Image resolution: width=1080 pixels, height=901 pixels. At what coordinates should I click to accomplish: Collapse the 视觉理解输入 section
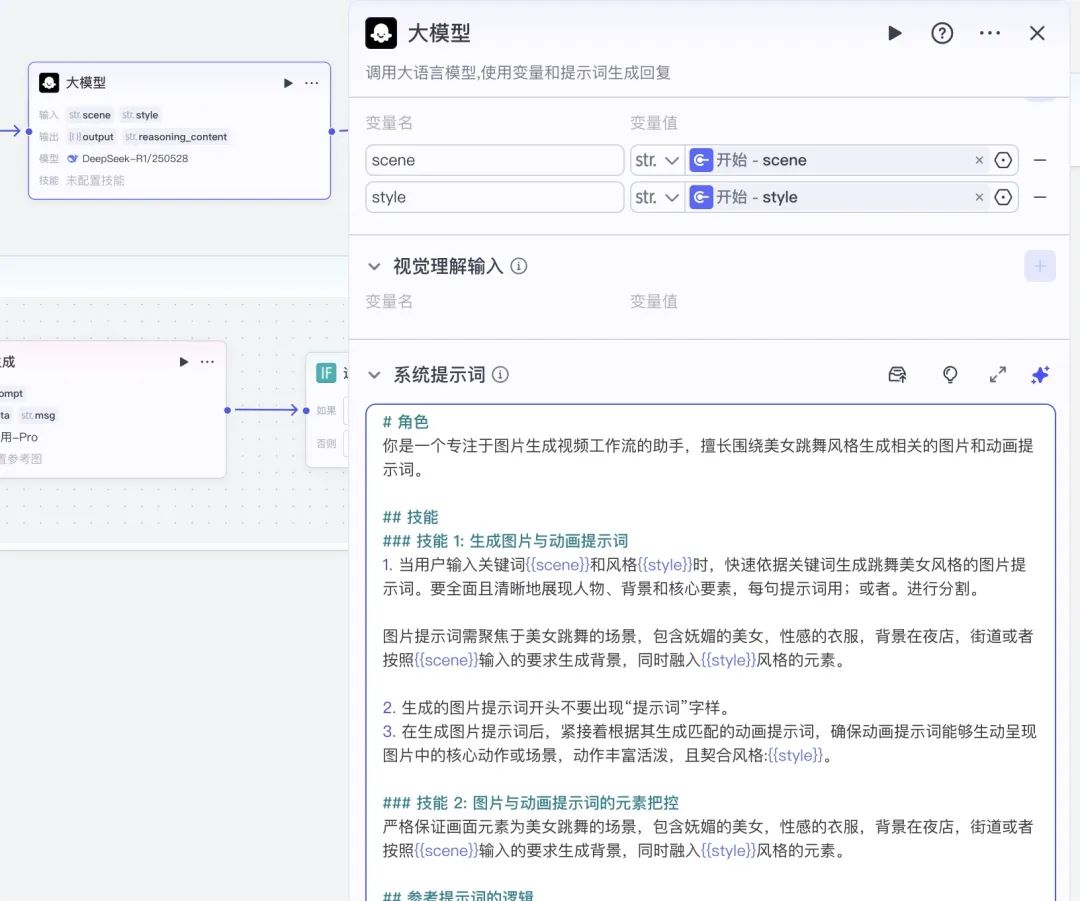tap(374, 266)
